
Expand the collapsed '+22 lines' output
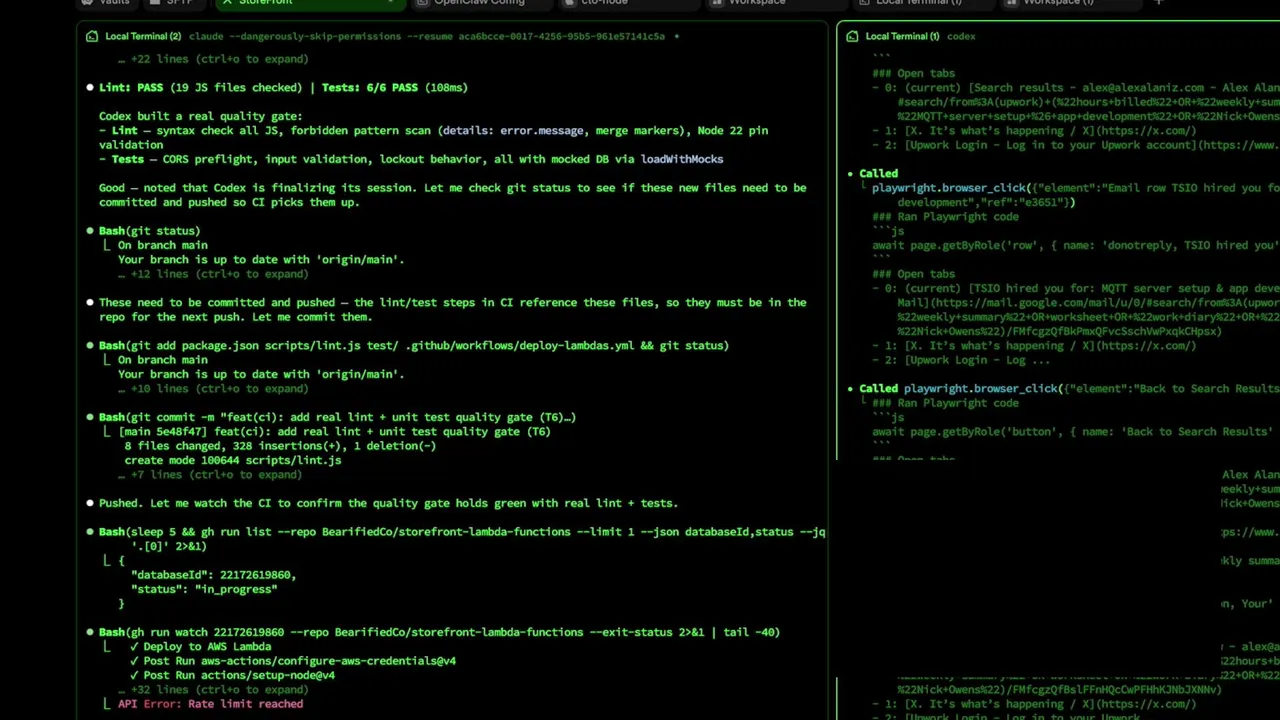tap(212, 59)
